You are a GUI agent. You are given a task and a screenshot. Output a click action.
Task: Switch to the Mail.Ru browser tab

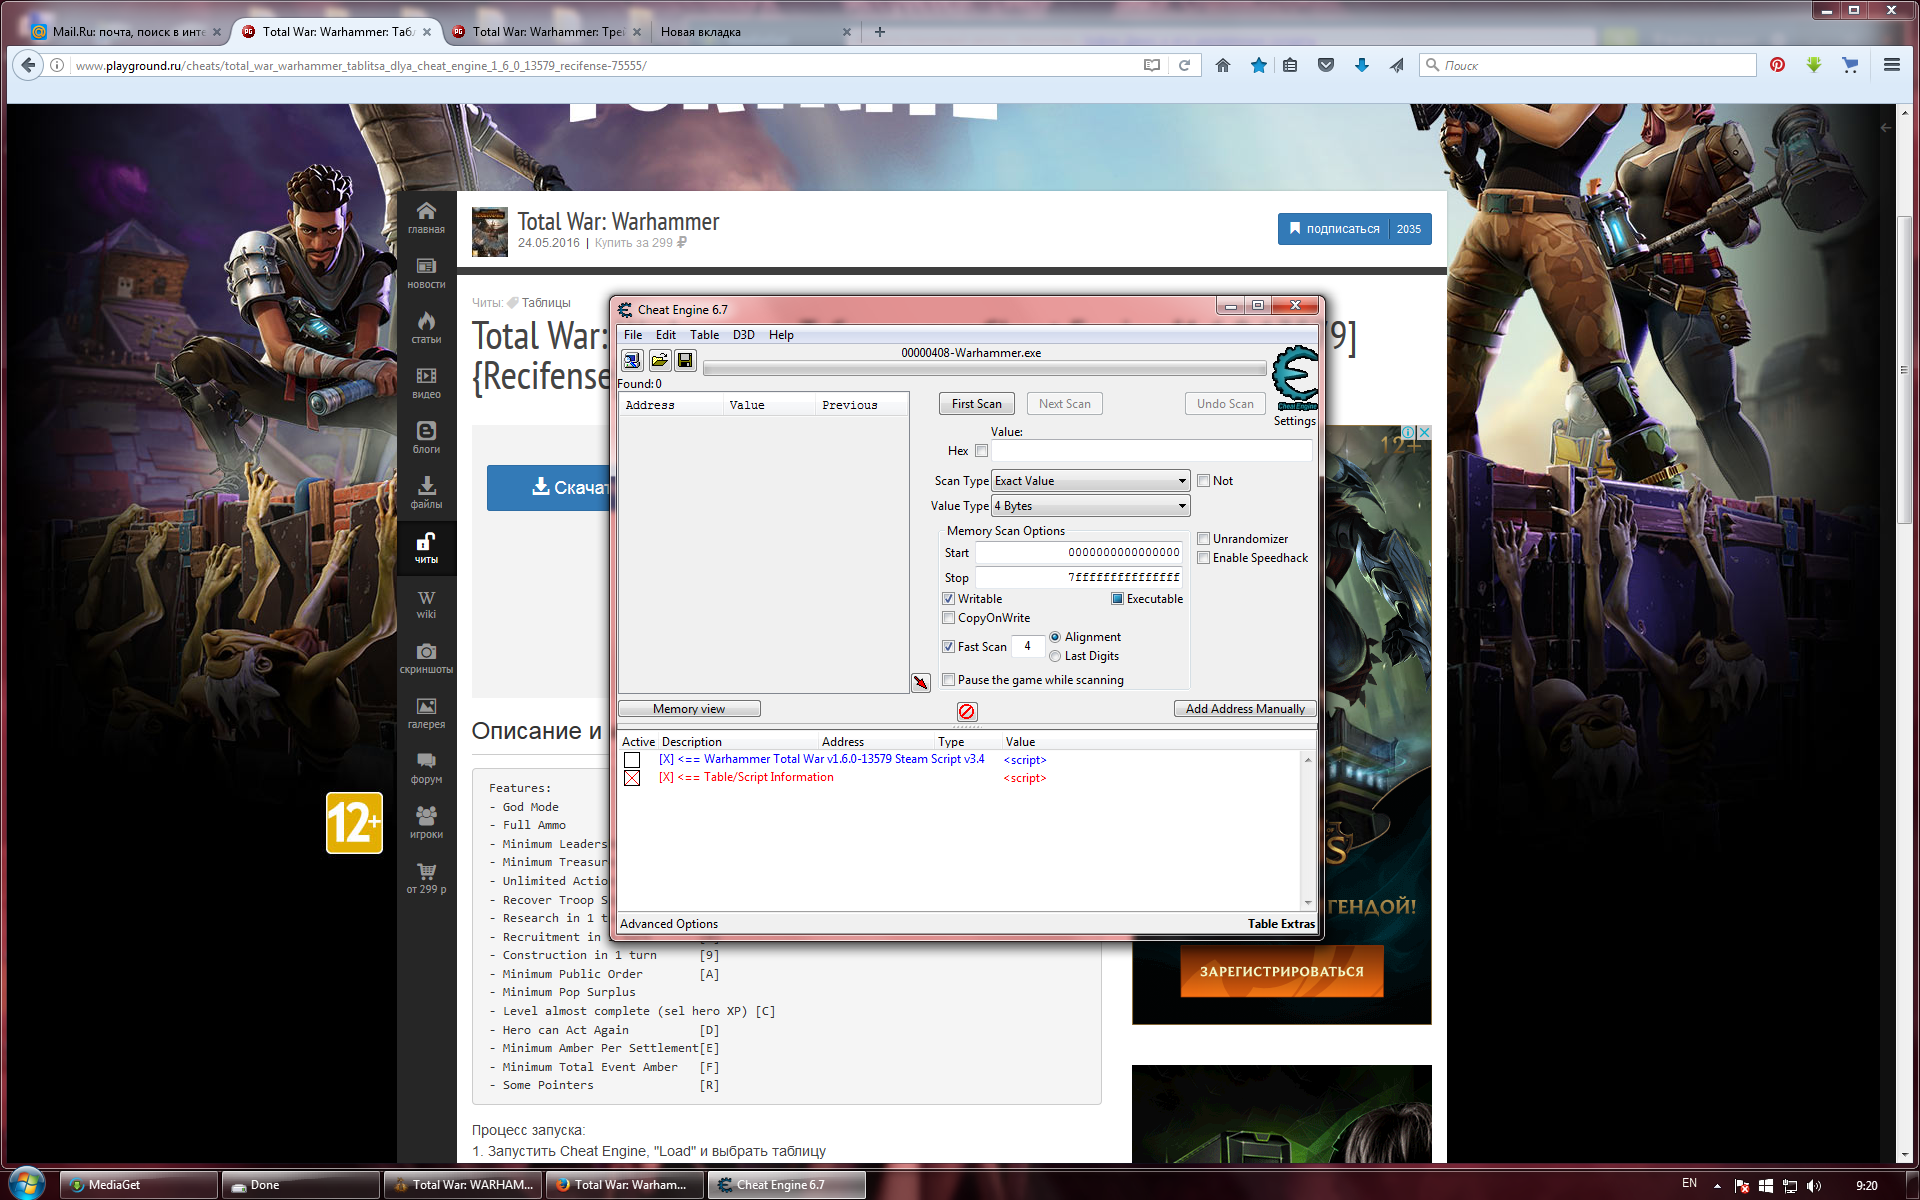126,32
